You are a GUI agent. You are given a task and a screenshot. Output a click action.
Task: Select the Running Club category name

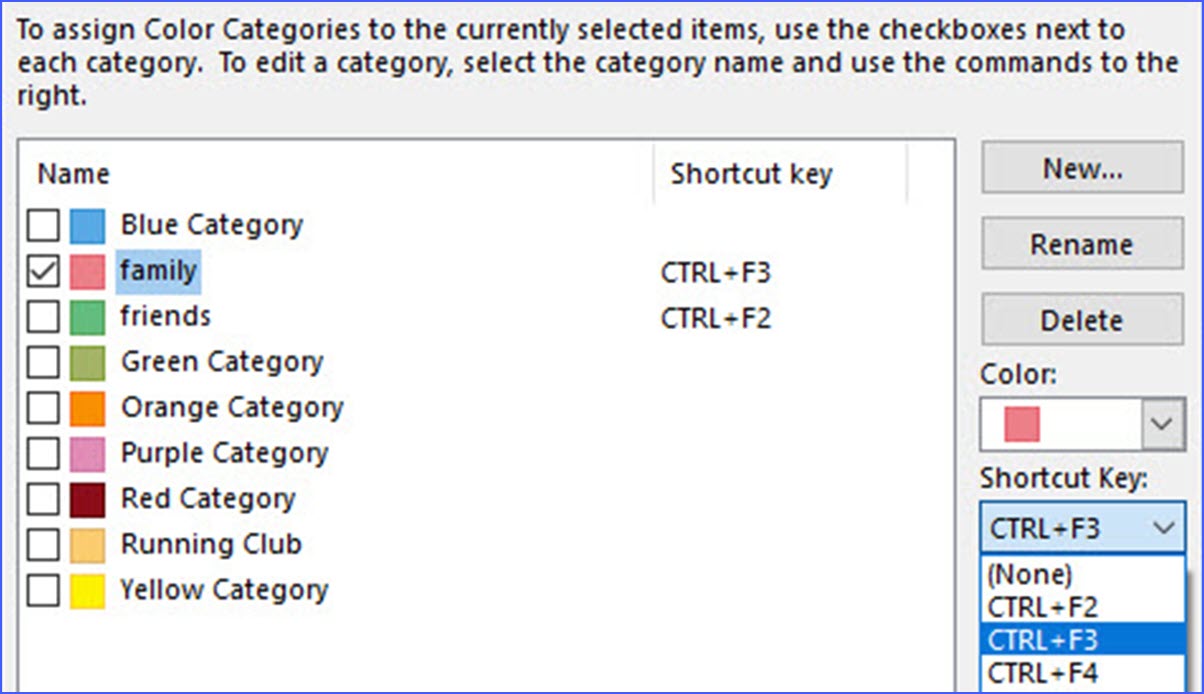click(211, 544)
